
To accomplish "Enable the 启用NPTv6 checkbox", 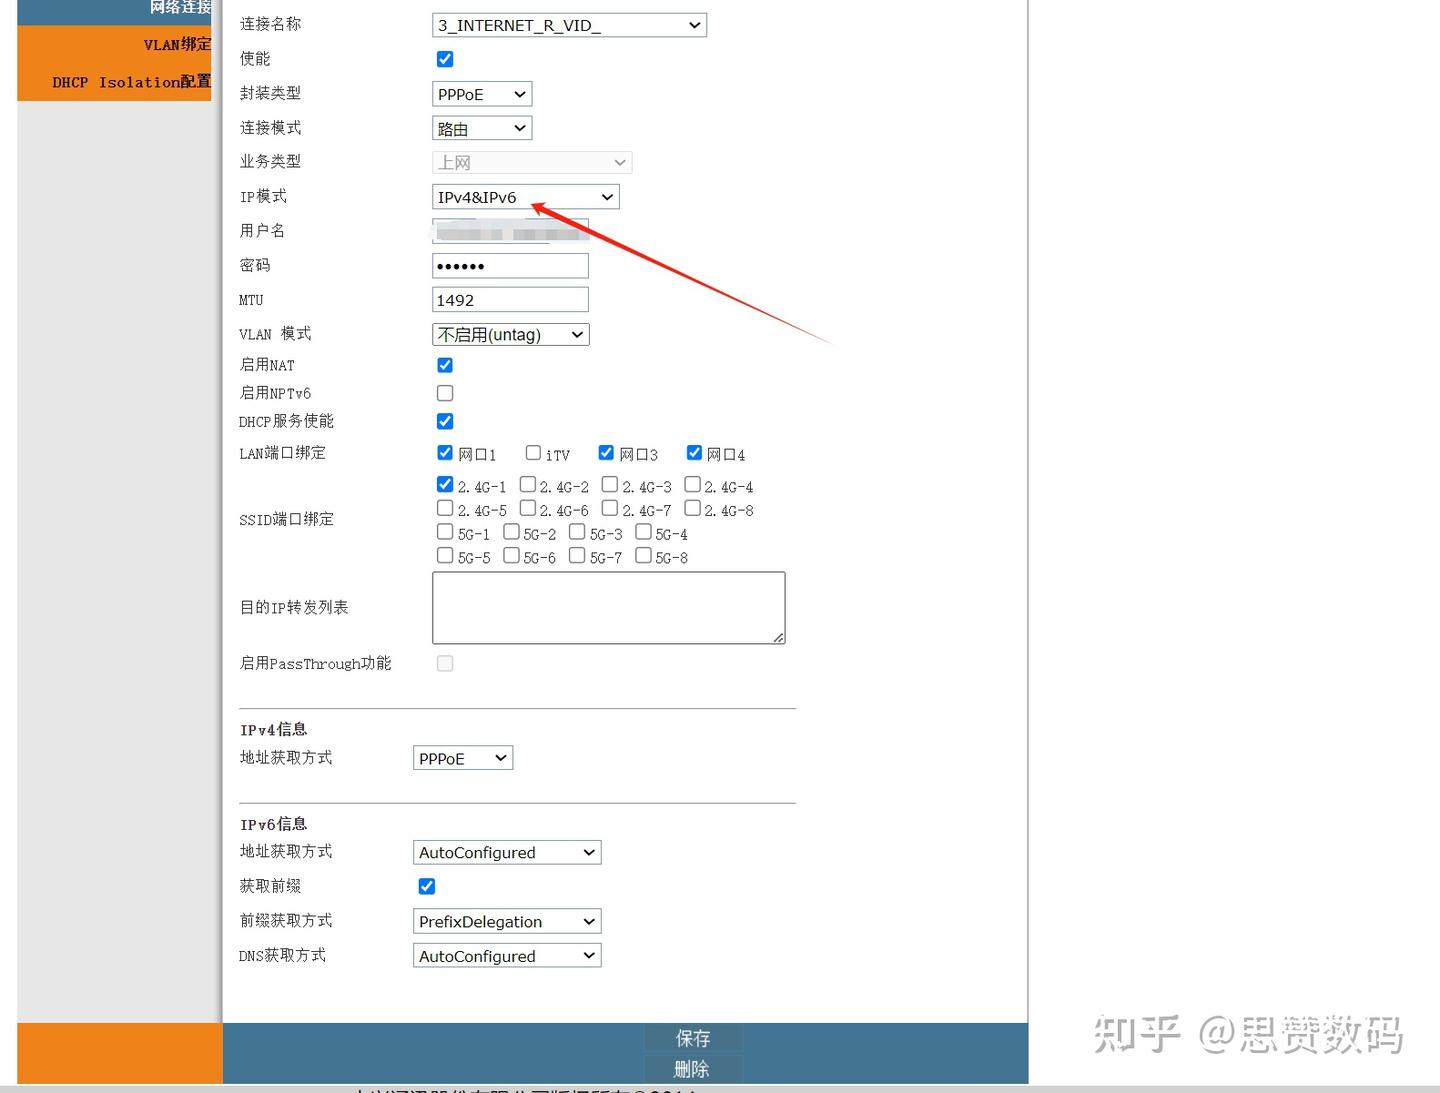I will click(x=445, y=393).
